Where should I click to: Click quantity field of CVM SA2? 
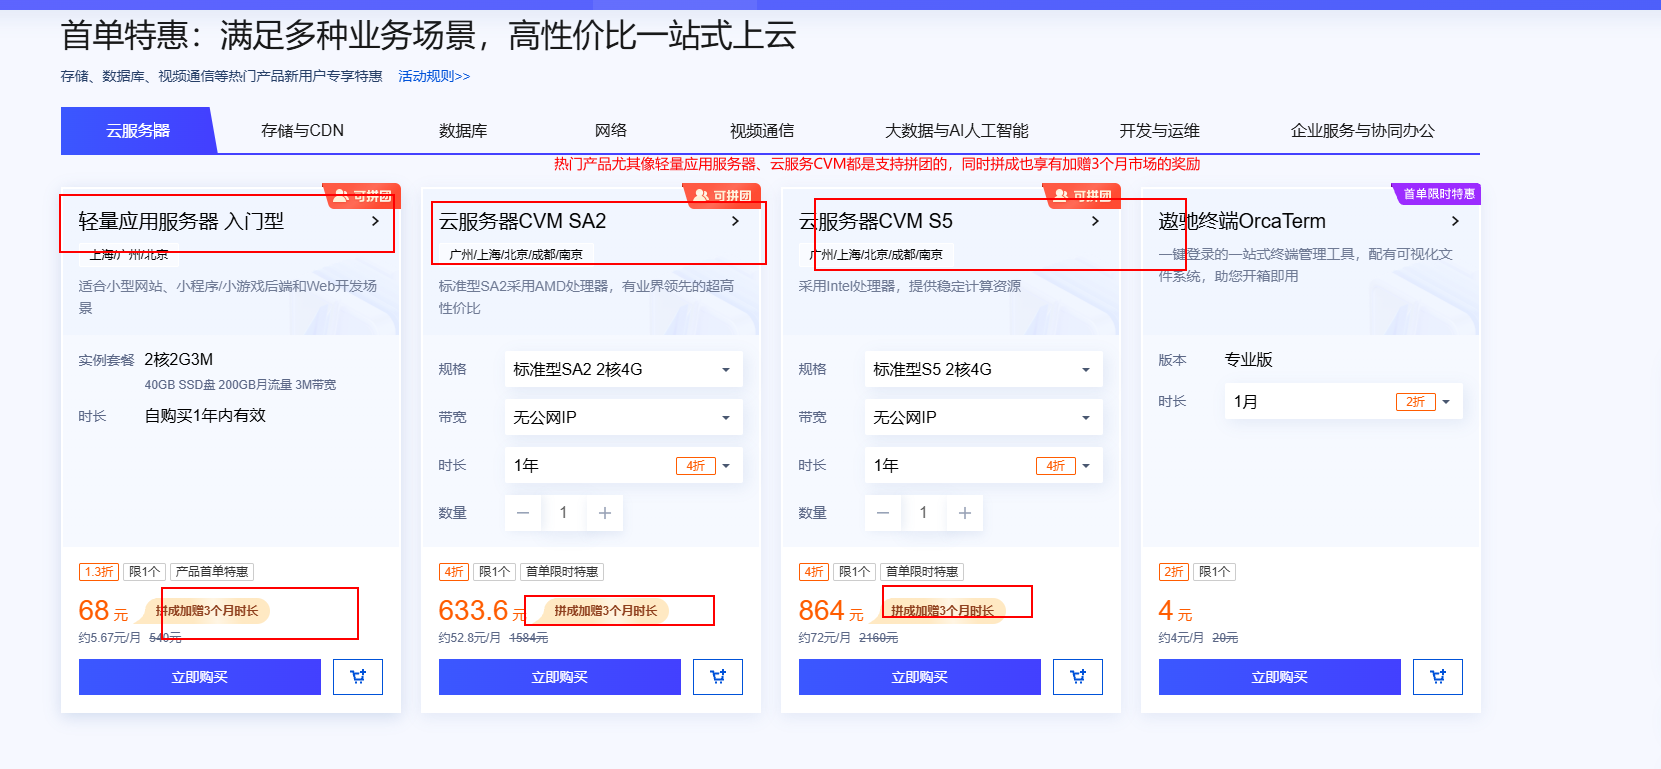564,513
